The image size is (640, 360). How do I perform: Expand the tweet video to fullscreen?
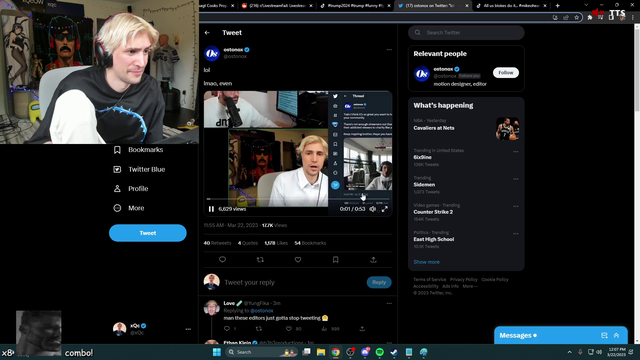(384, 209)
